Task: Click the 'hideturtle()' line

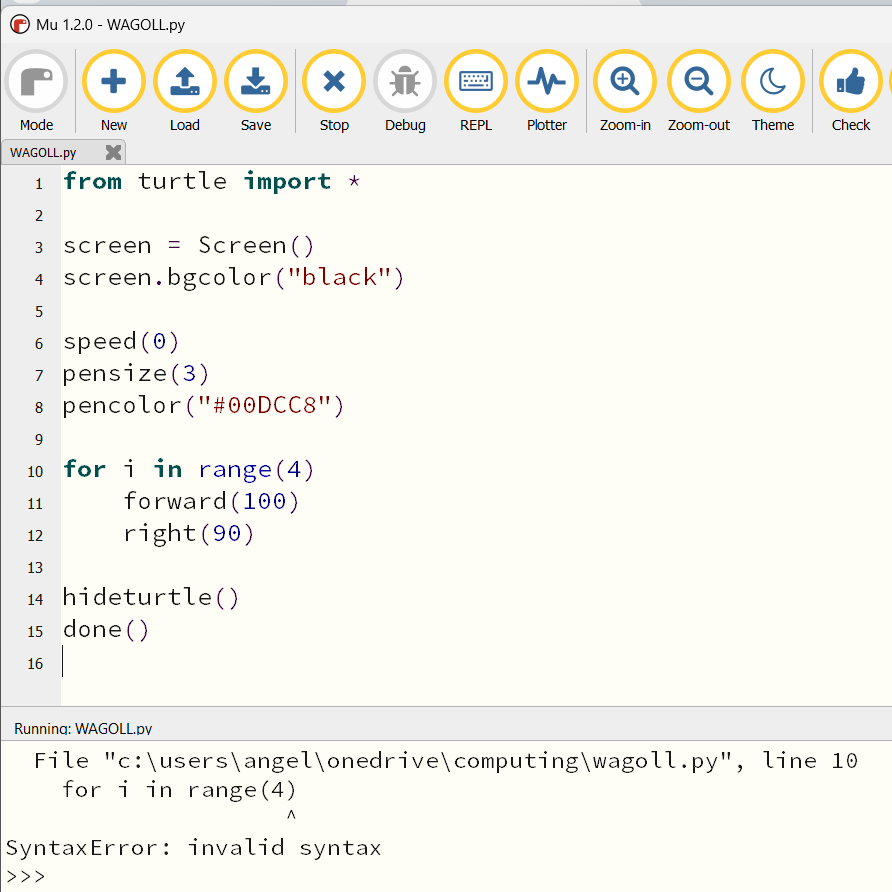Action: click(151, 597)
